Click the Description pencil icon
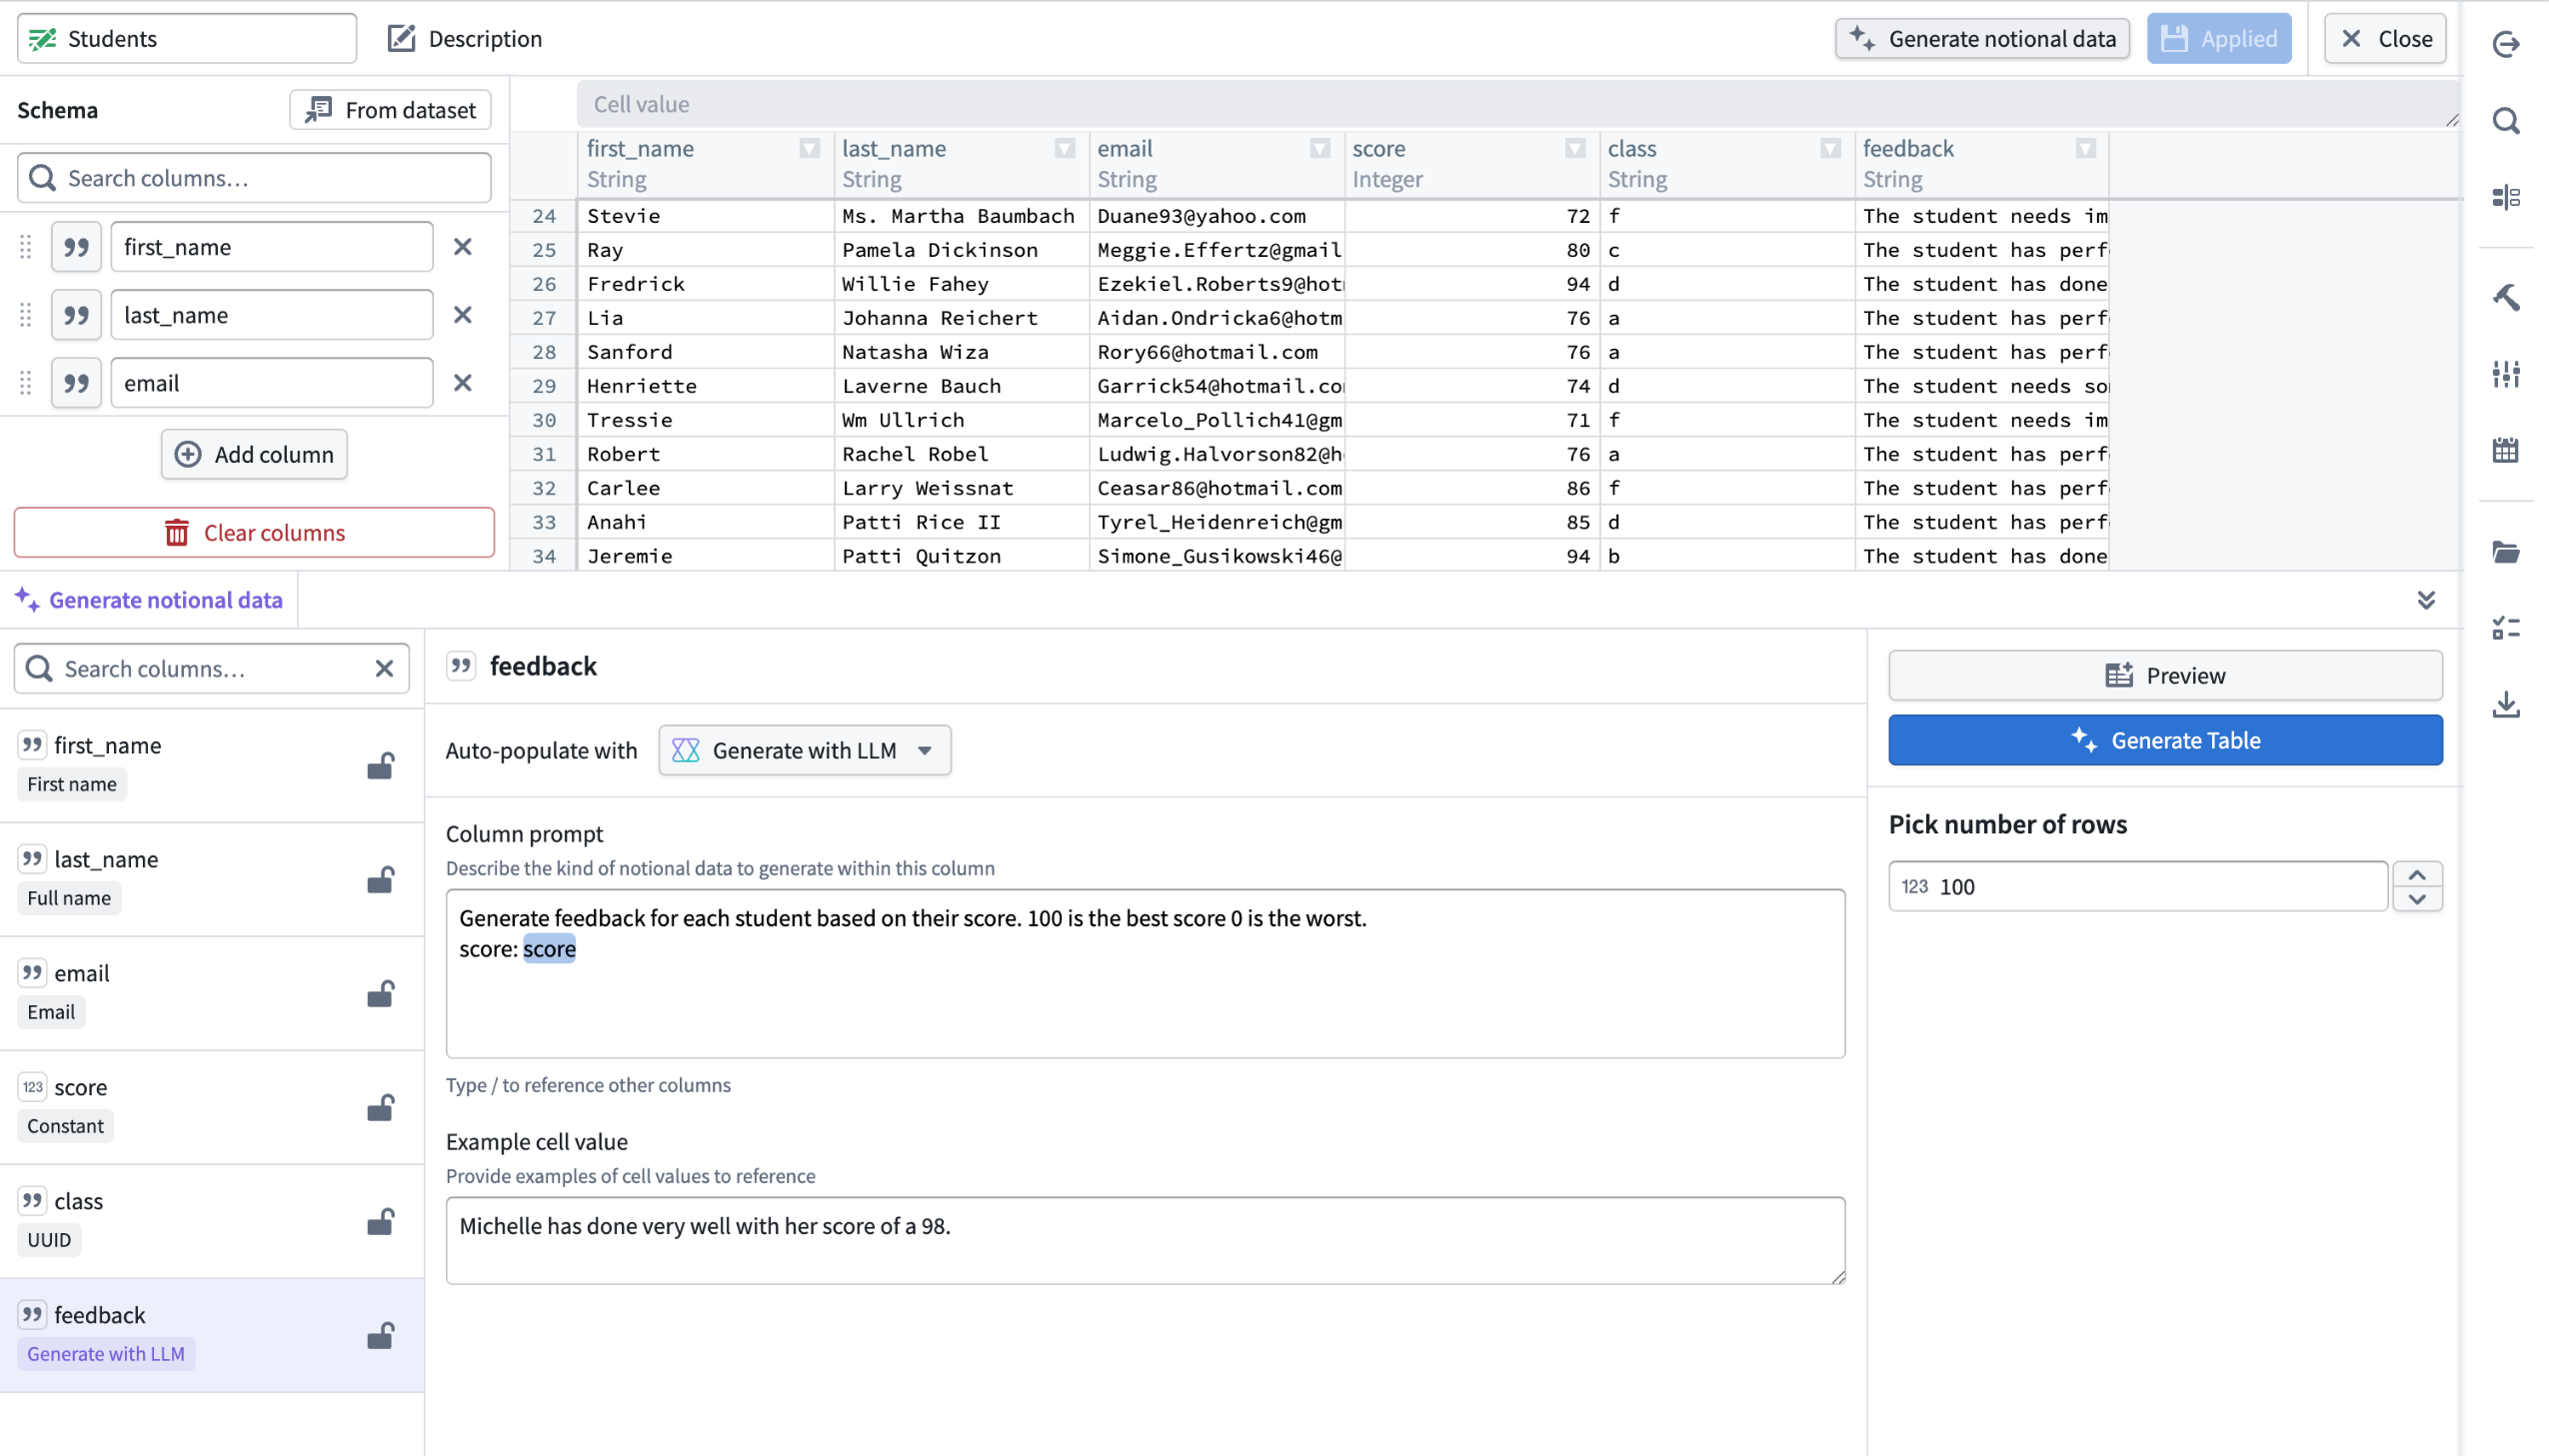Image resolution: width=2549 pixels, height=1456 pixels. pos(401,38)
